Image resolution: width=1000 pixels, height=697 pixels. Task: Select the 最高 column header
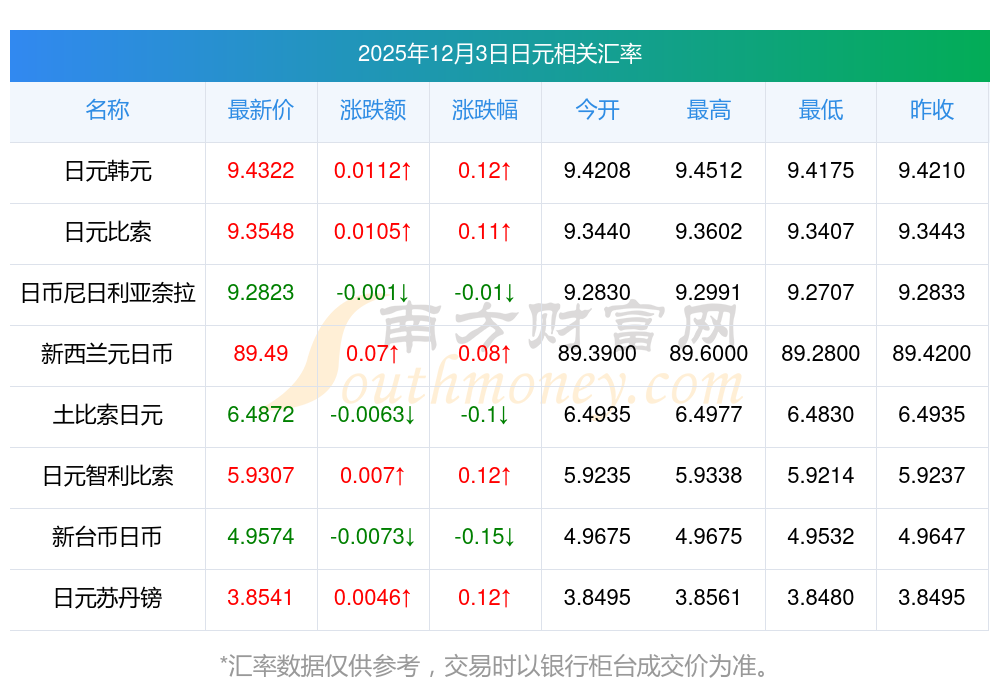click(708, 110)
